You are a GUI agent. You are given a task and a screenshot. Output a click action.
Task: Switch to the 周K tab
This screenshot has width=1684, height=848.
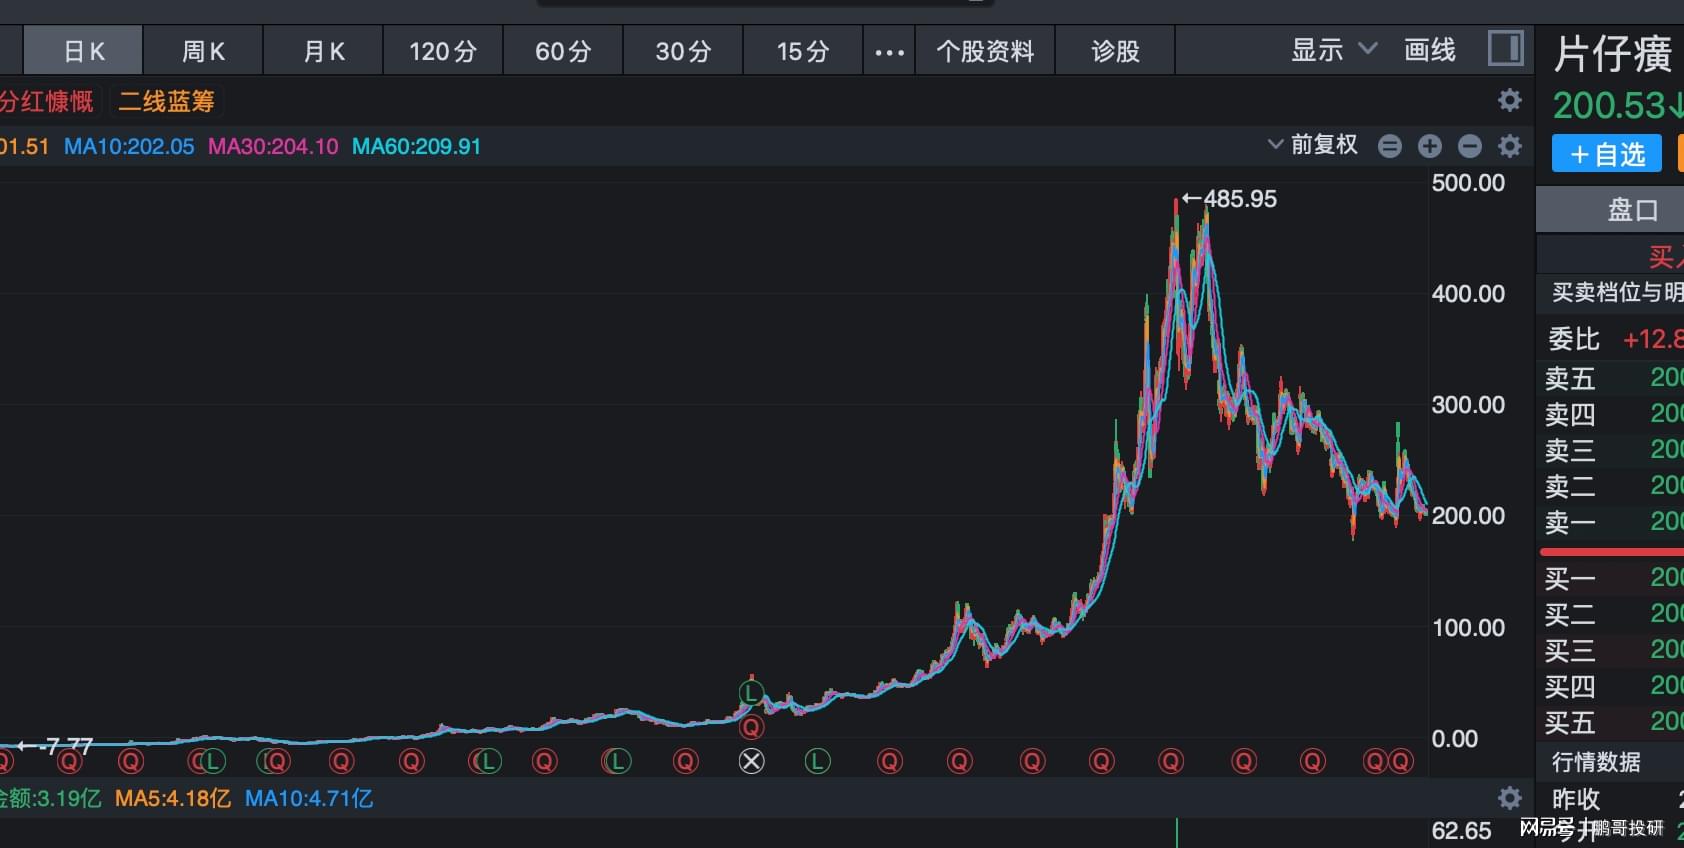(203, 51)
